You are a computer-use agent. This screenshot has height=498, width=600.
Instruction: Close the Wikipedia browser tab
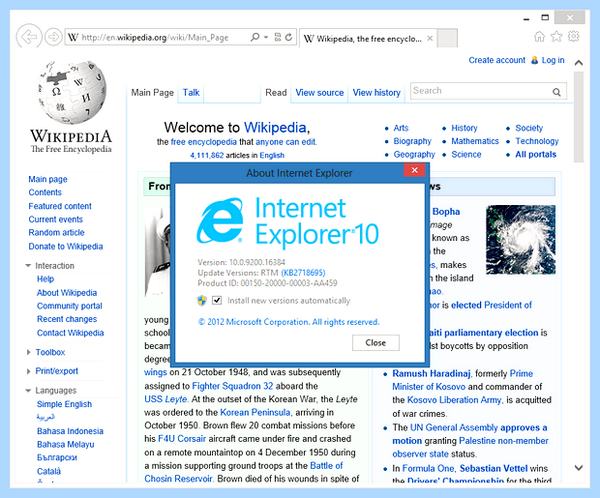tap(430, 38)
